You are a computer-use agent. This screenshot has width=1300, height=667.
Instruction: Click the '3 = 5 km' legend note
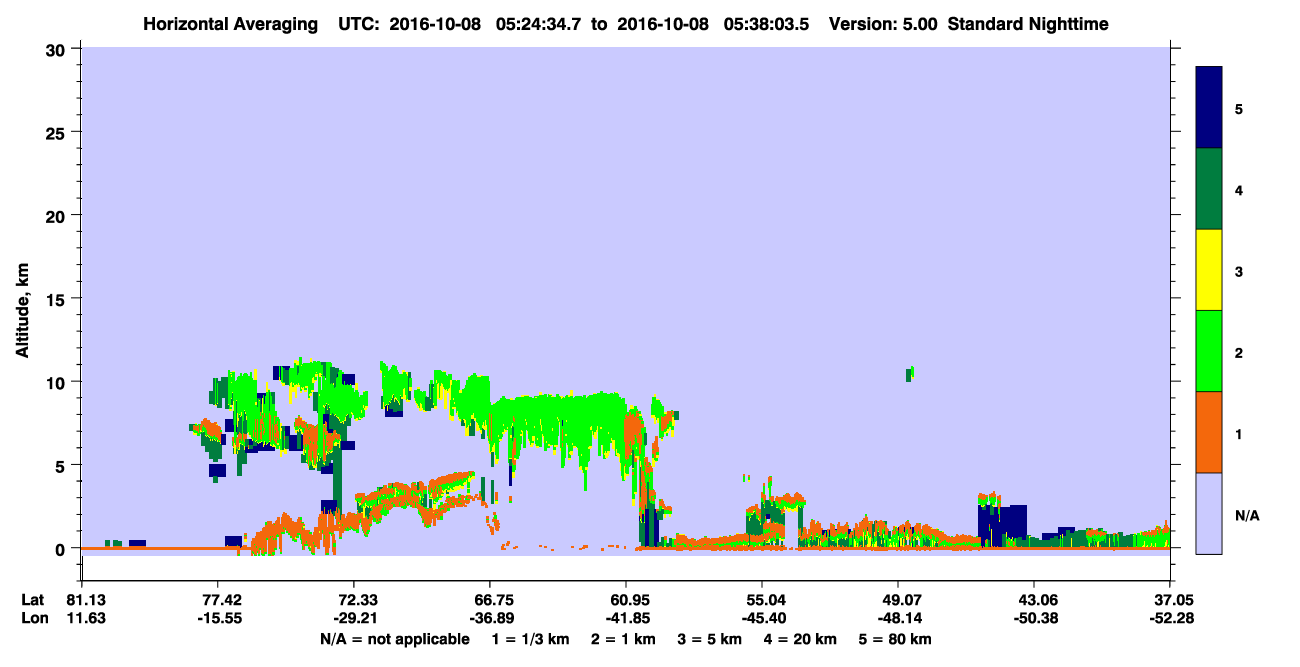710,639
